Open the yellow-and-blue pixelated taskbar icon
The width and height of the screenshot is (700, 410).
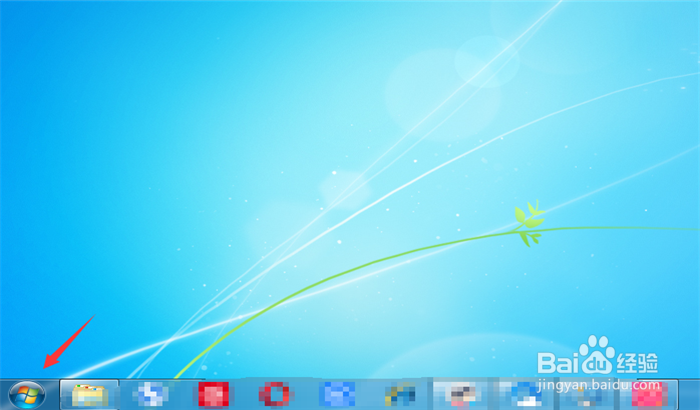click(x=400, y=394)
